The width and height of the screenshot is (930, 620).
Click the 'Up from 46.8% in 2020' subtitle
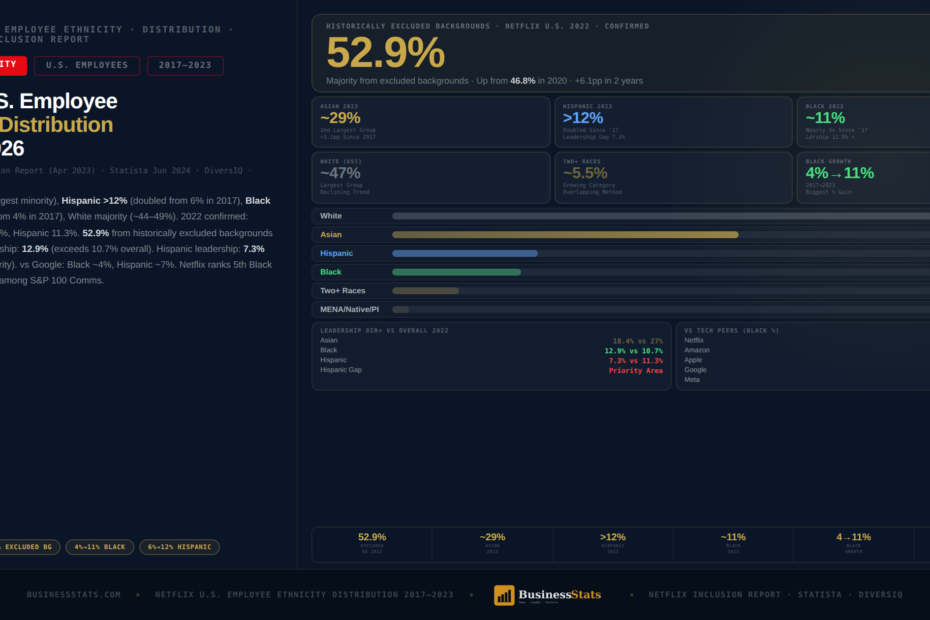point(521,81)
